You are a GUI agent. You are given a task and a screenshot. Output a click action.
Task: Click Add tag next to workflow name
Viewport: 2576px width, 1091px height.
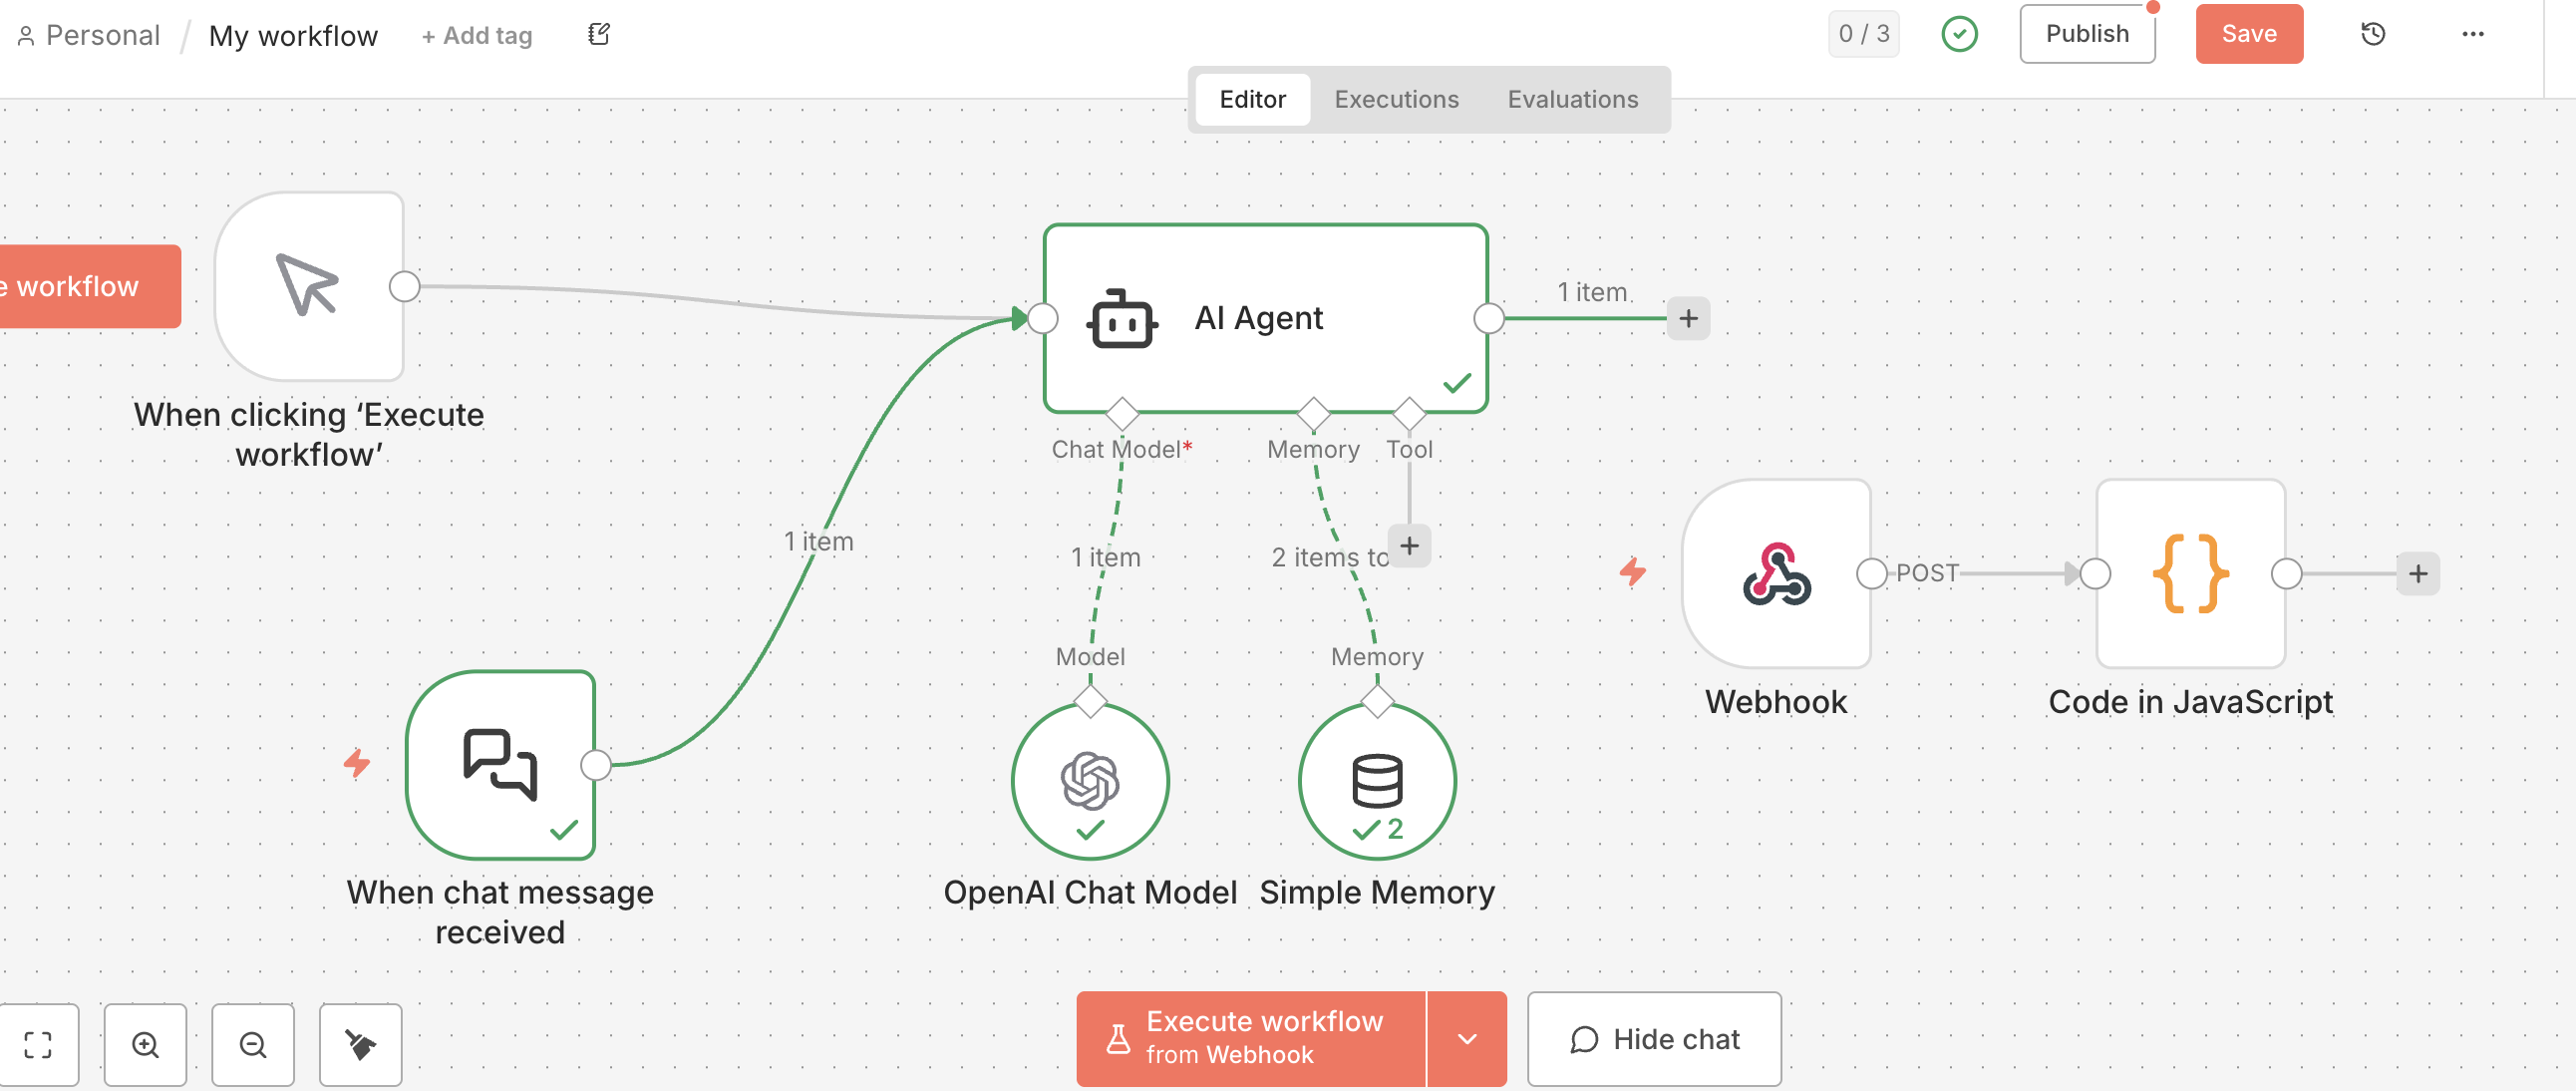[x=477, y=36]
